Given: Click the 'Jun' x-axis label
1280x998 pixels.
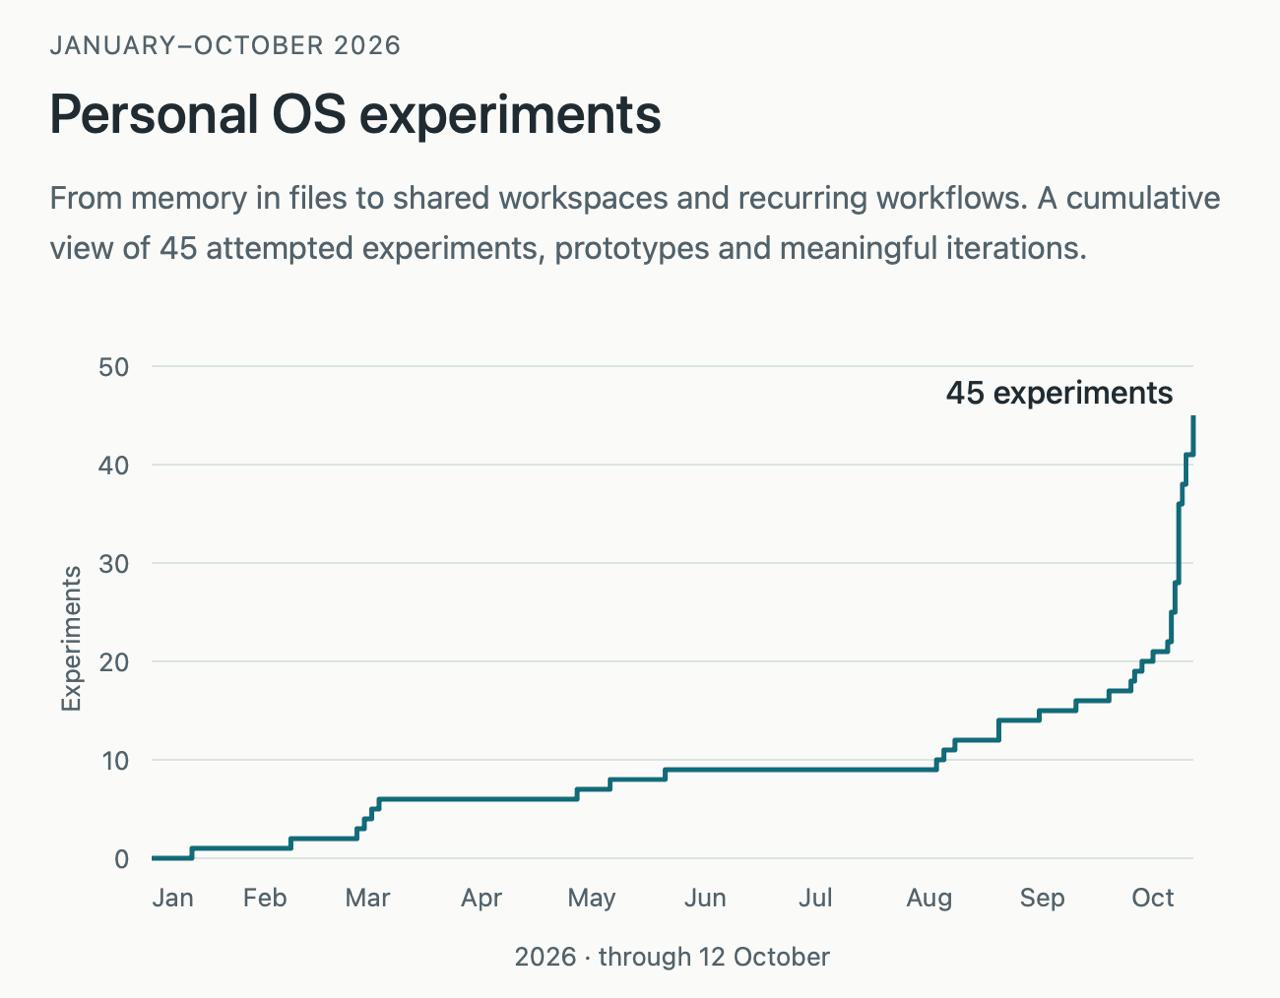Looking at the screenshot, I should click(x=705, y=898).
